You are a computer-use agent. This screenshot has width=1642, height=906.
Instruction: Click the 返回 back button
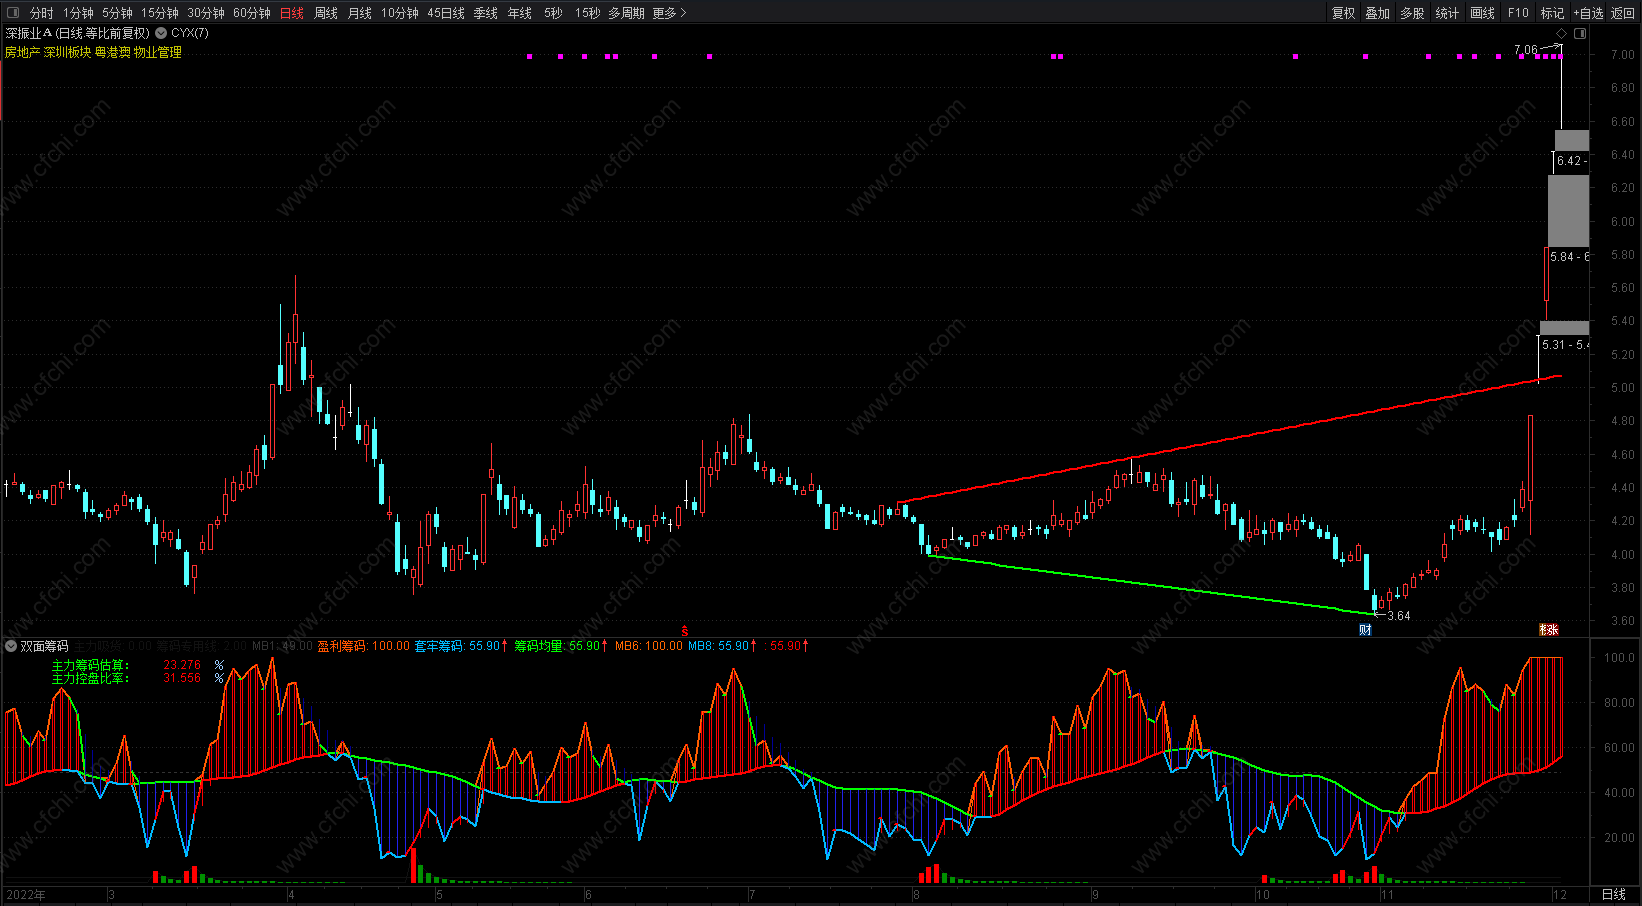click(1623, 13)
